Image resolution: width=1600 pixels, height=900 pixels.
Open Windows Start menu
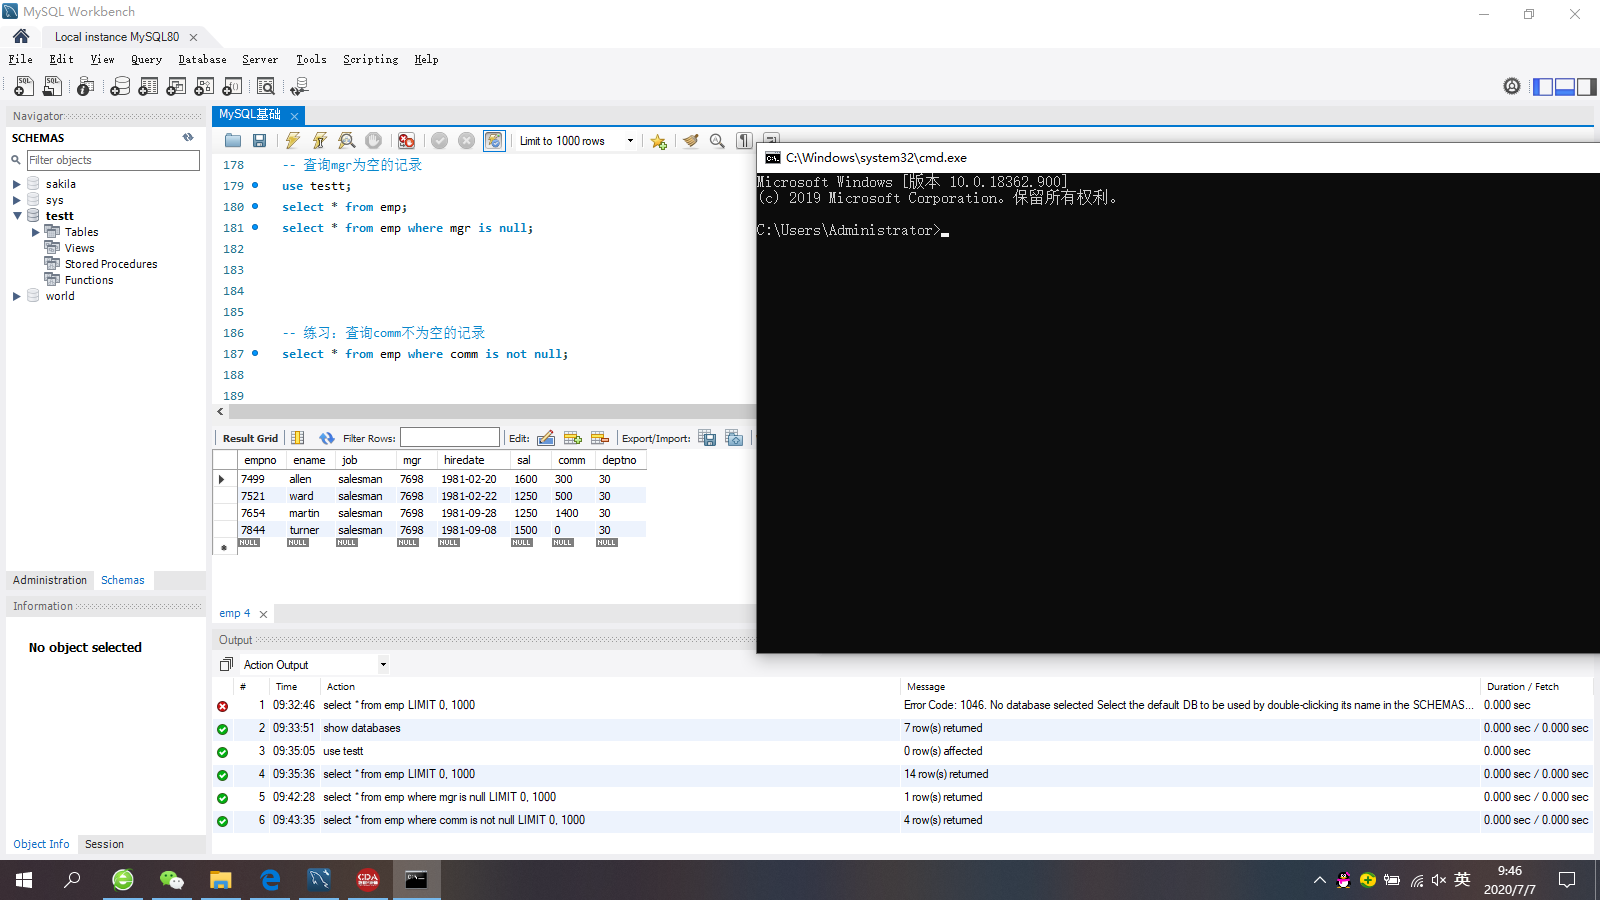tap(24, 880)
